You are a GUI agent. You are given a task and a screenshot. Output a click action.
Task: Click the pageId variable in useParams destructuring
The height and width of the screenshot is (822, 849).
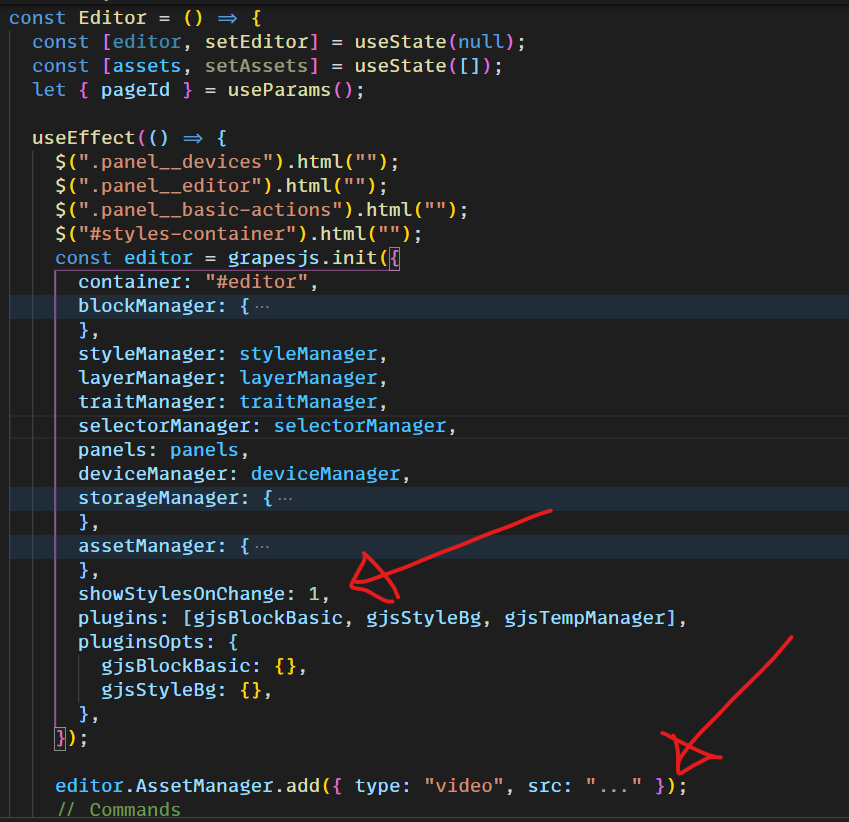click(x=135, y=89)
